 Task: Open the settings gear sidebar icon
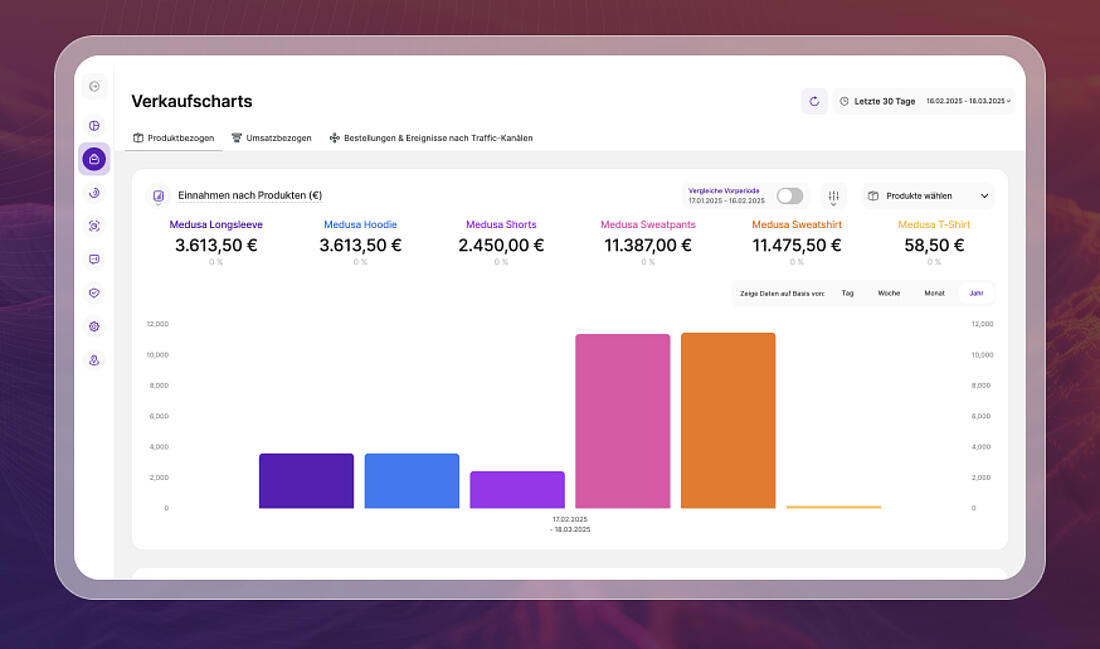click(94, 326)
